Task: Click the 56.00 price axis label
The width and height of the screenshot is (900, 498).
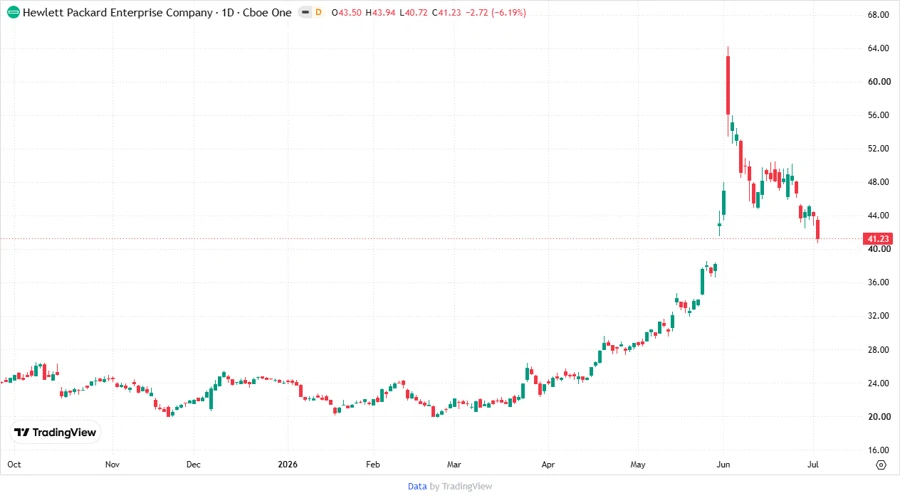Action: pos(879,115)
